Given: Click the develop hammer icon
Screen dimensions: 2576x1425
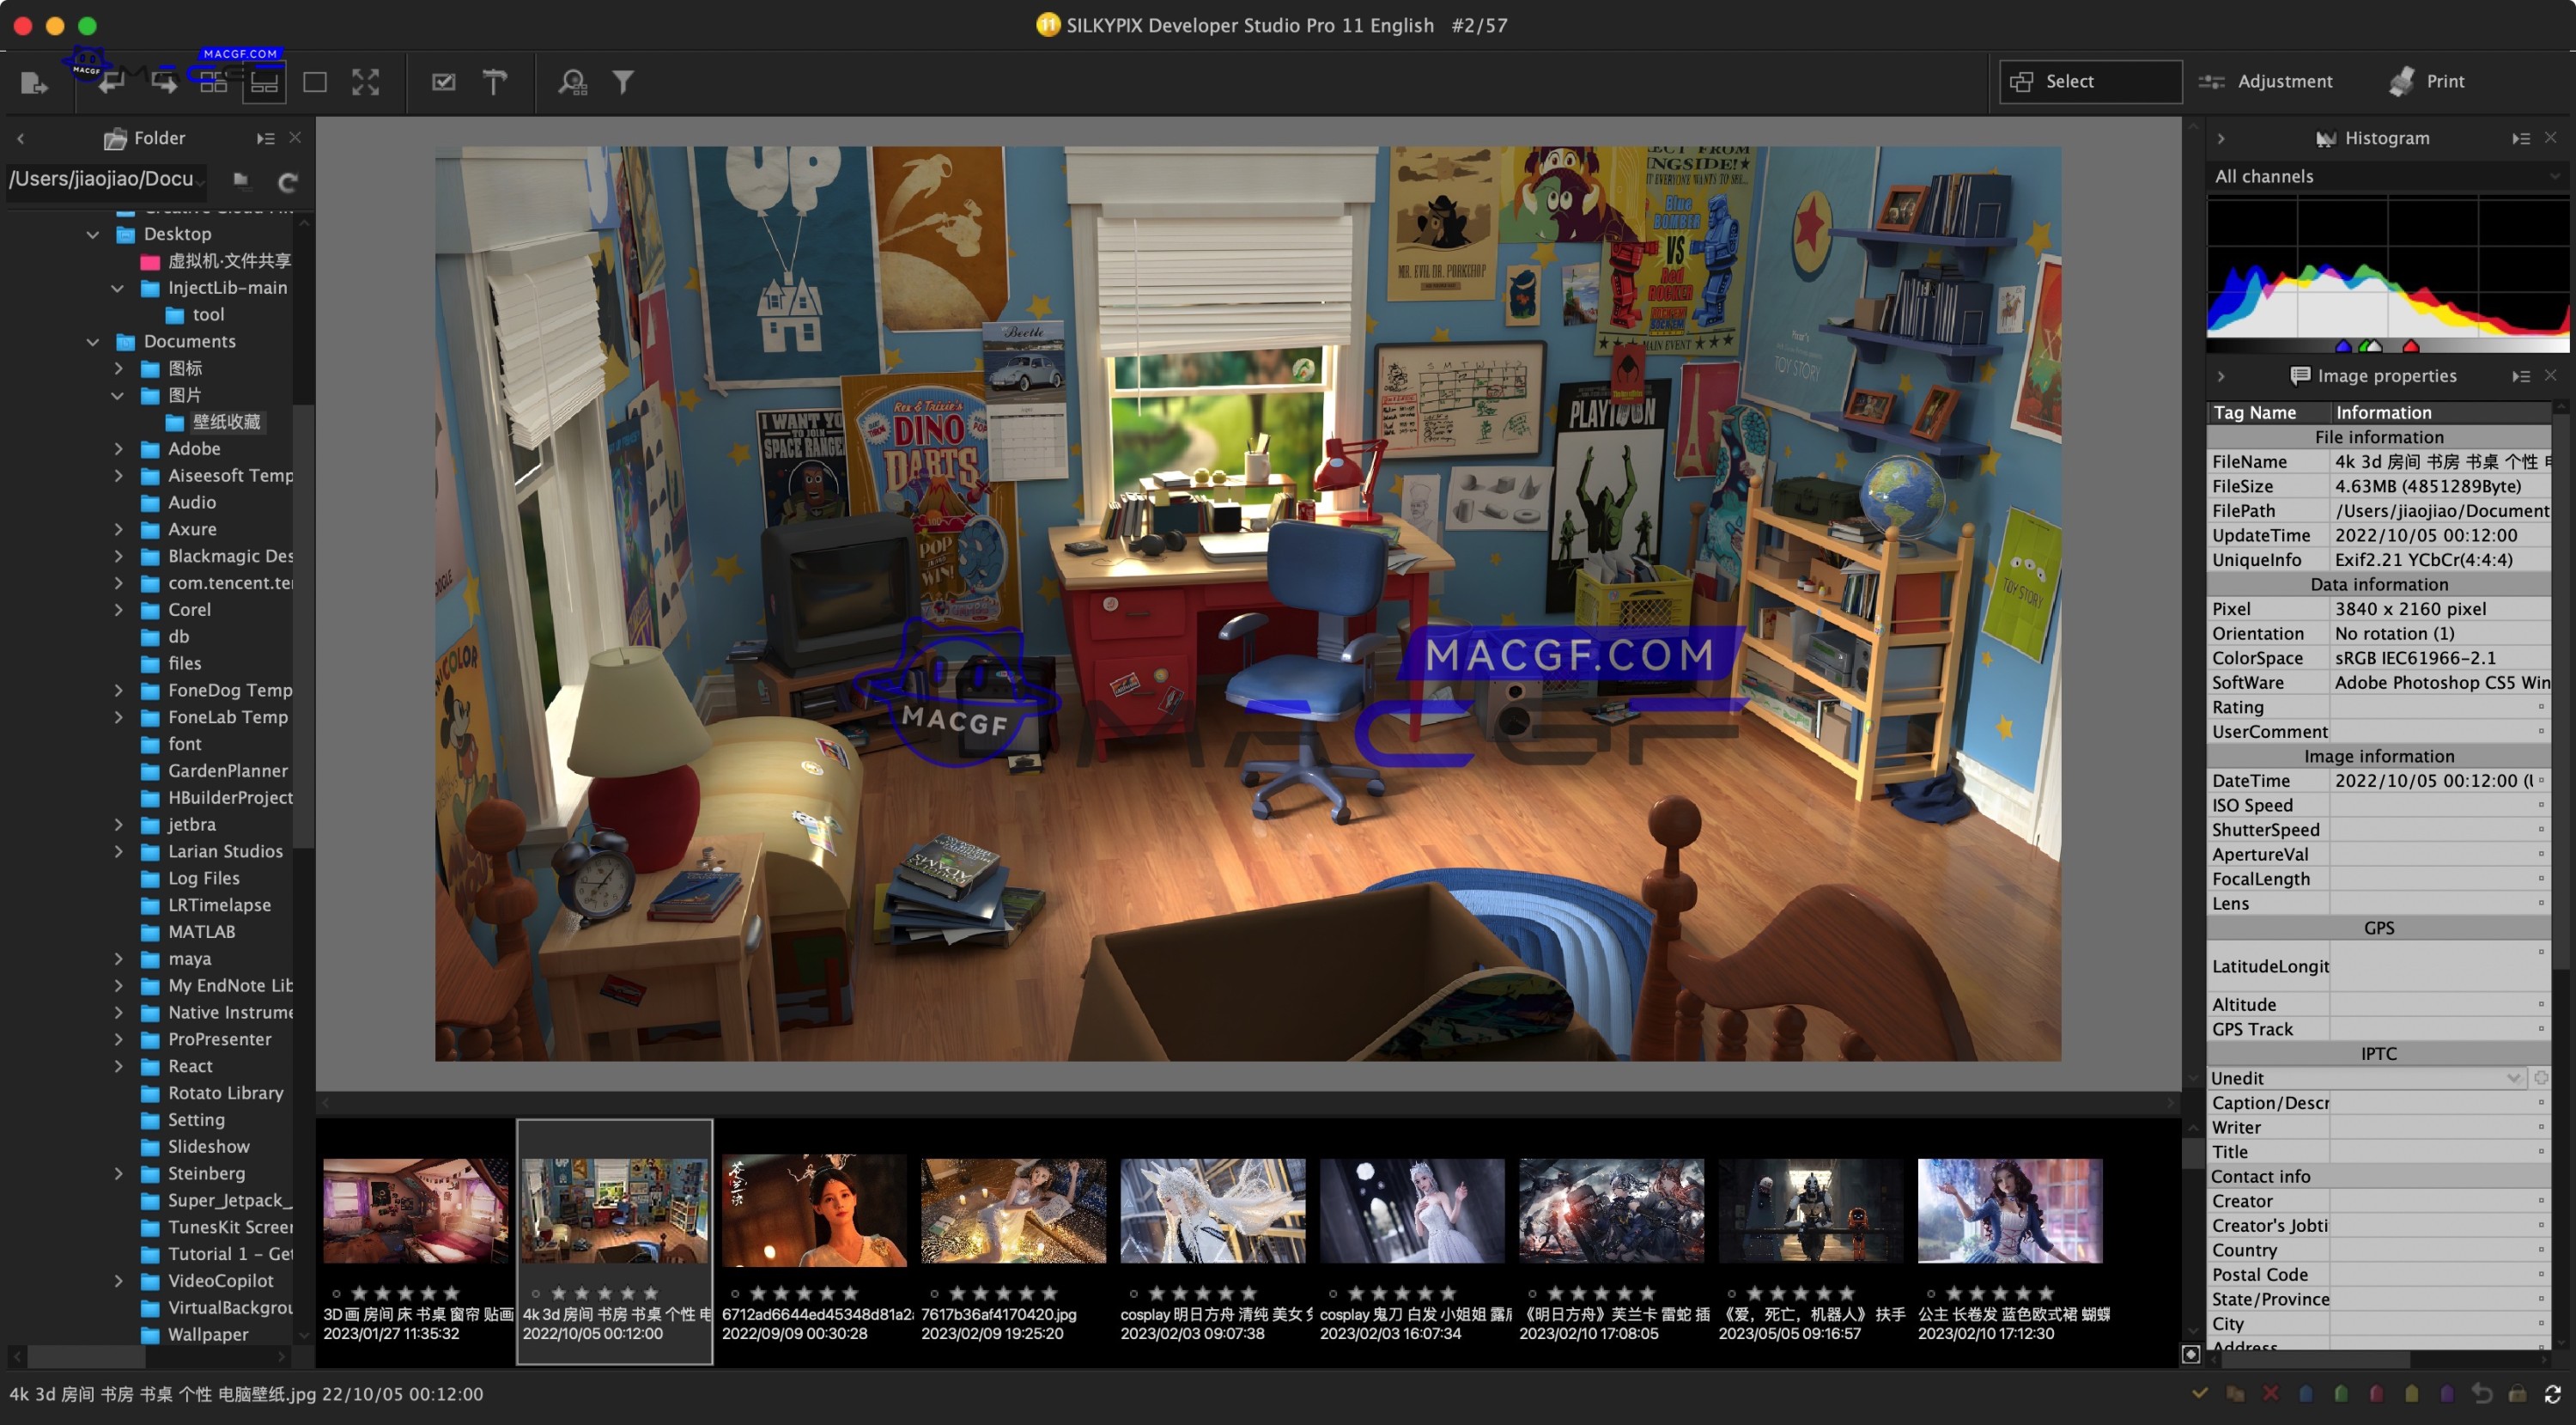Looking at the screenshot, I should click(494, 82).
